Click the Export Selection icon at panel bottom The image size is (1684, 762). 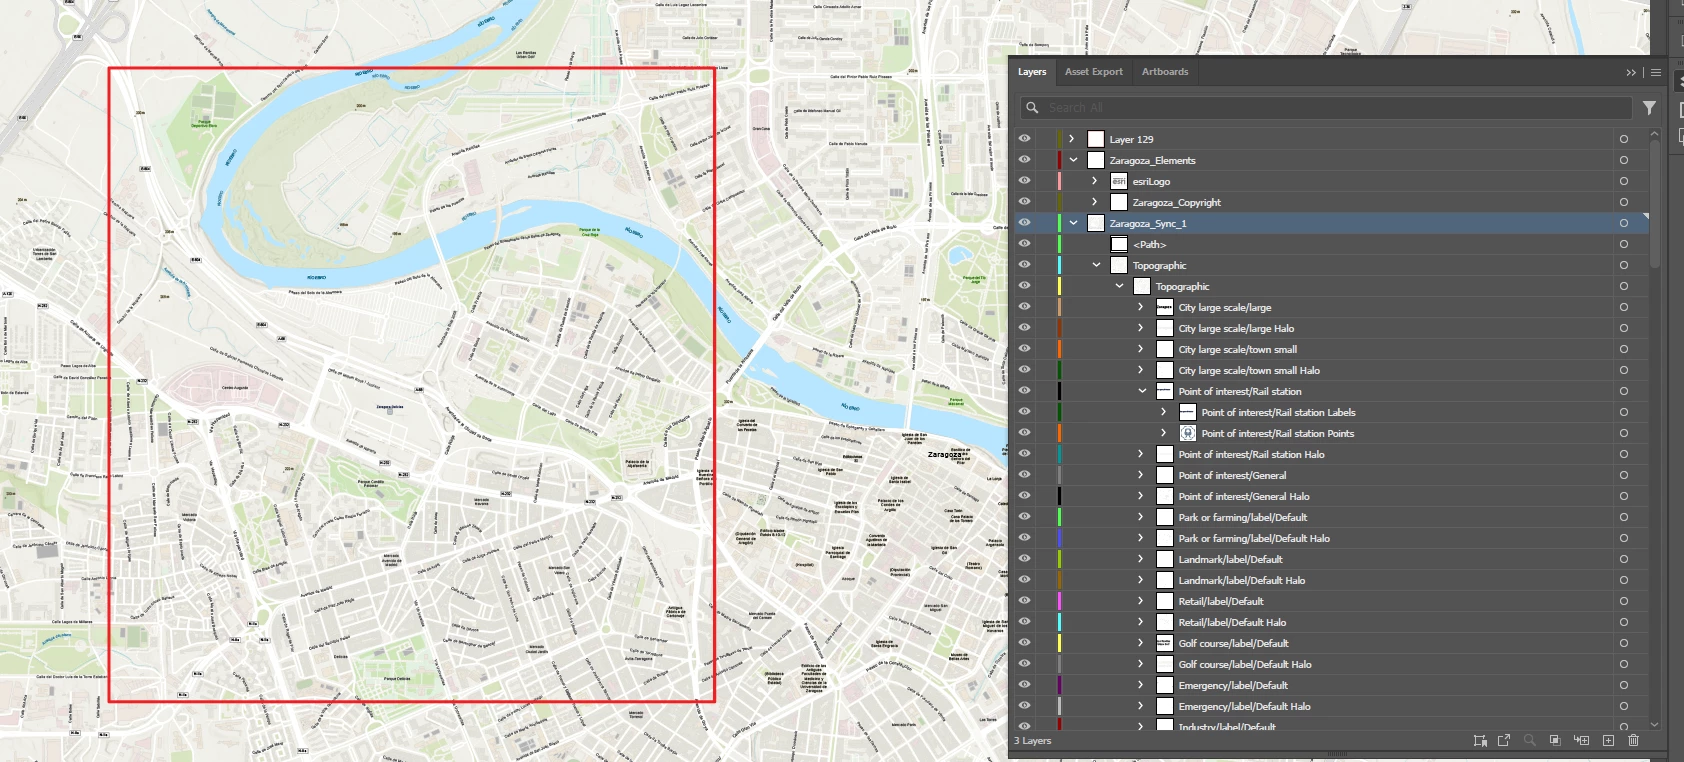pyautogui.click(x=1504, y=740)
